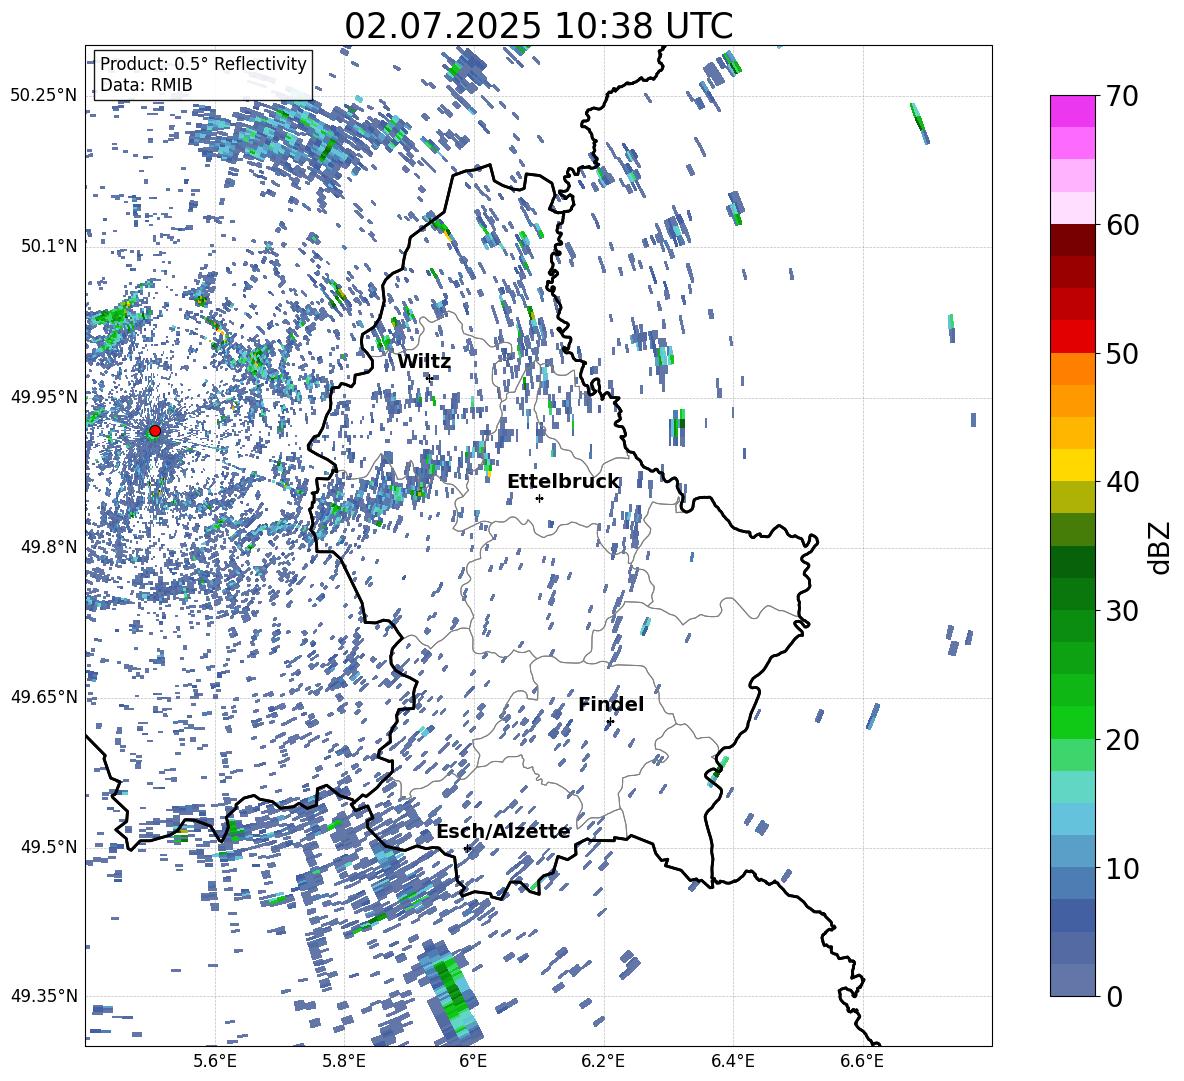This screenshot has width=1184, height=1081.
Task: Click the title 02.07.2025 10:38 UTC
Action: coord(538,26)
